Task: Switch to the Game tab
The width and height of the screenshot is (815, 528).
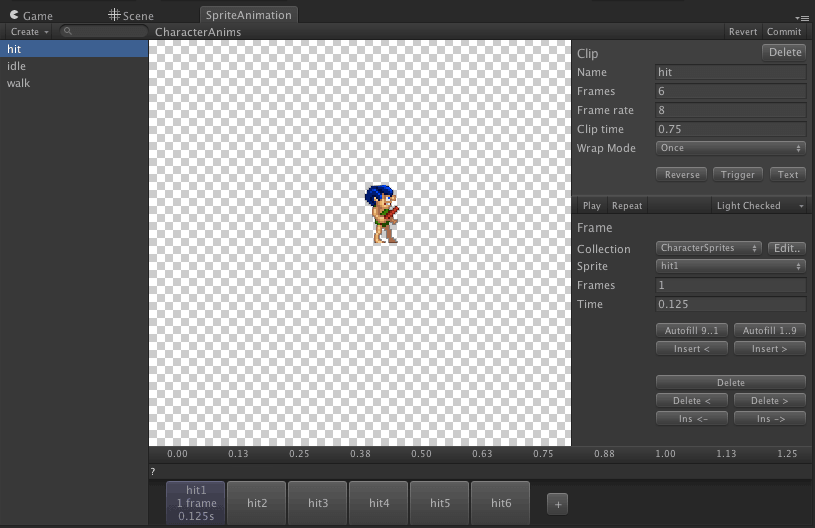Action: pyautogui.click(x=31, y=15)
